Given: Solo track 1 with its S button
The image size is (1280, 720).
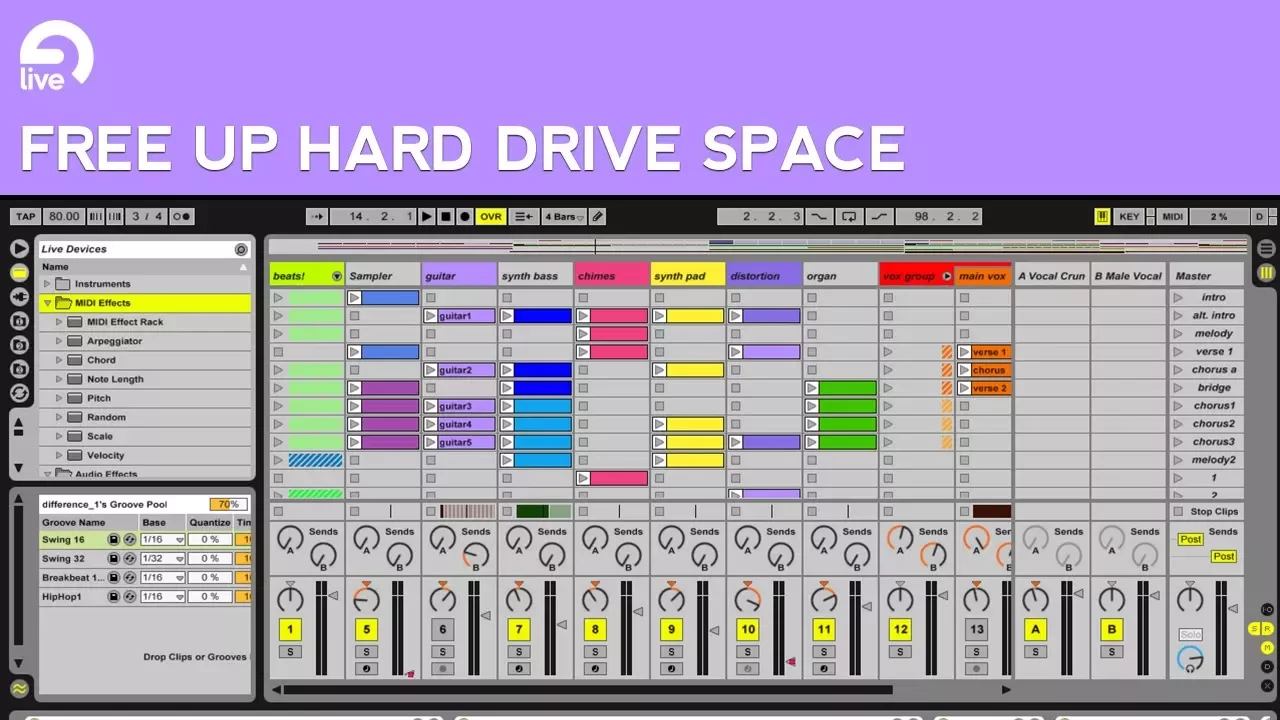Looking at the screenshot, I should (x=290, y=652).
